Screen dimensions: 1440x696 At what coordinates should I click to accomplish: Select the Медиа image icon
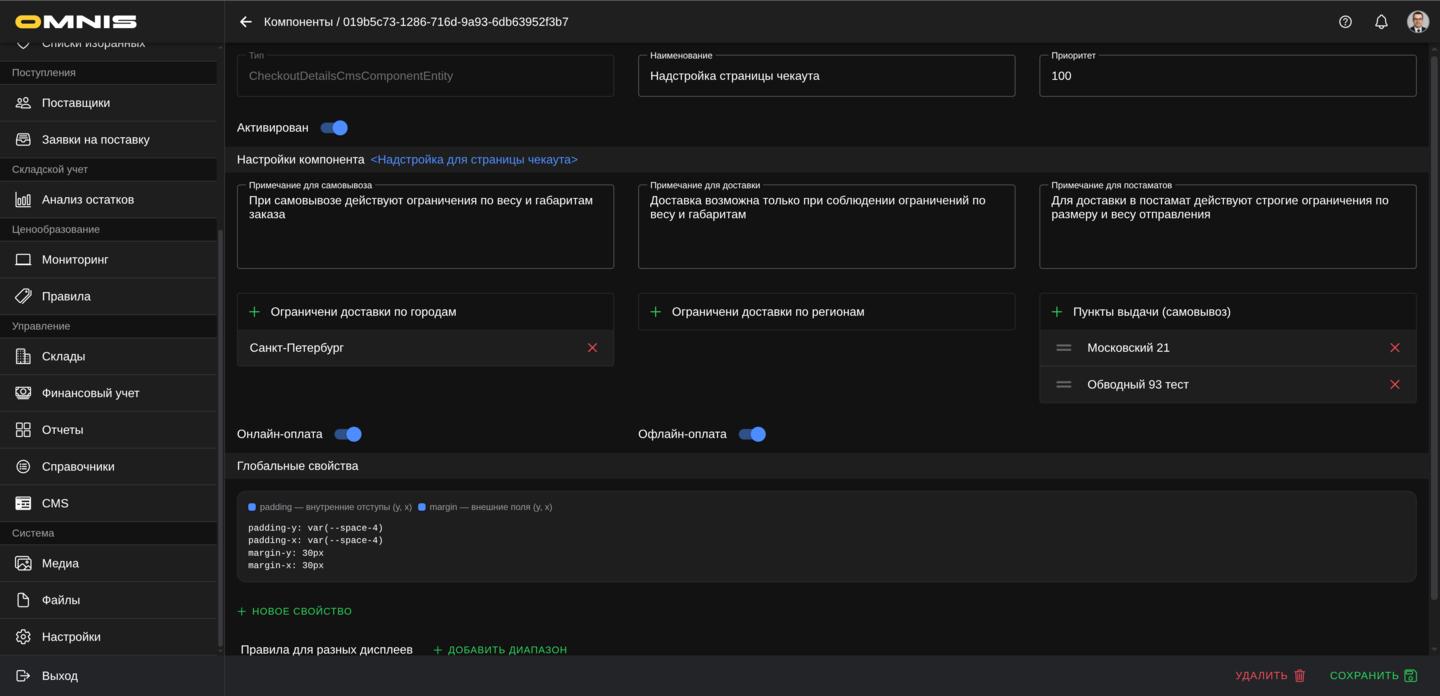22,563
